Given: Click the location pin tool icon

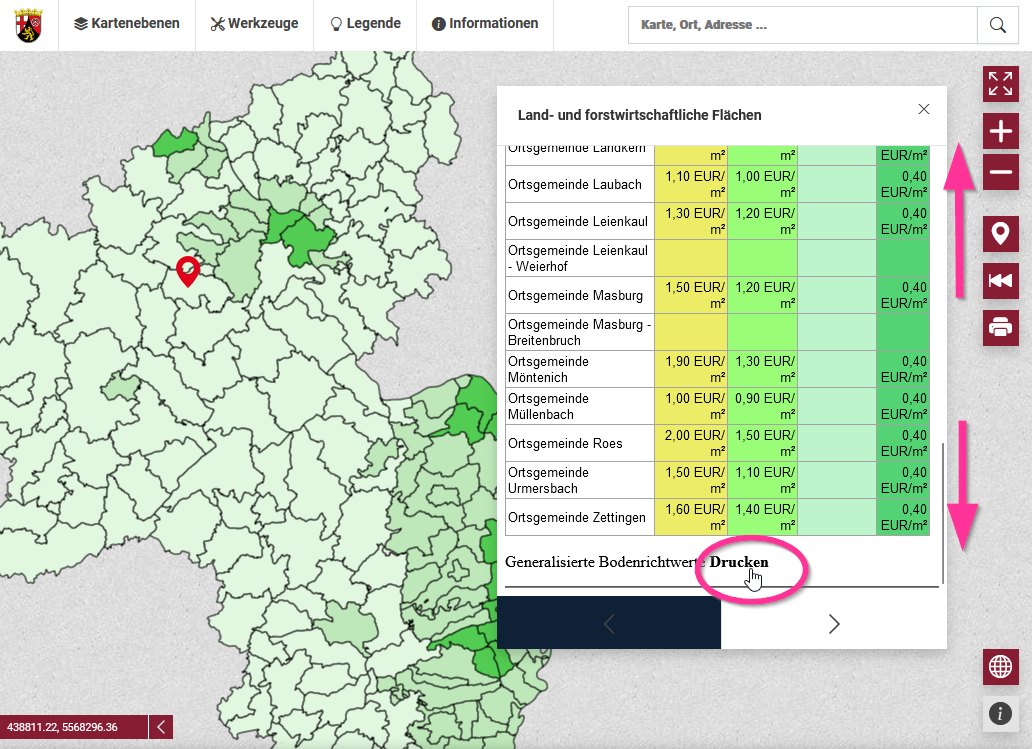Looking at the screenshot, I should 1000,234.
